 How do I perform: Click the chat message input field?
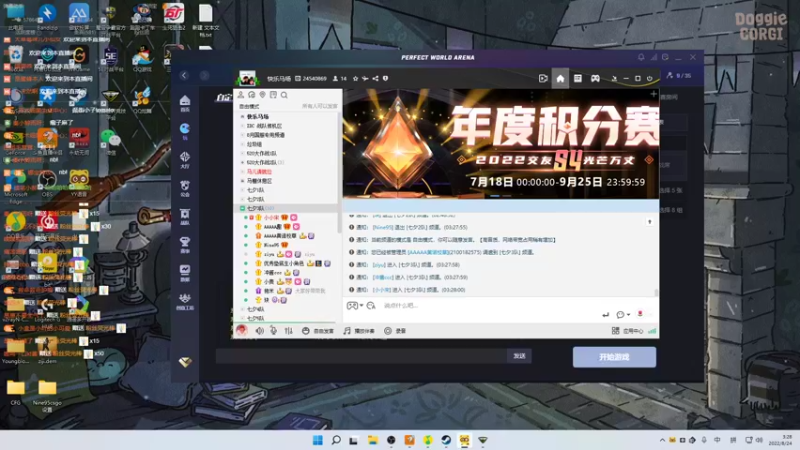pos(490,306)
